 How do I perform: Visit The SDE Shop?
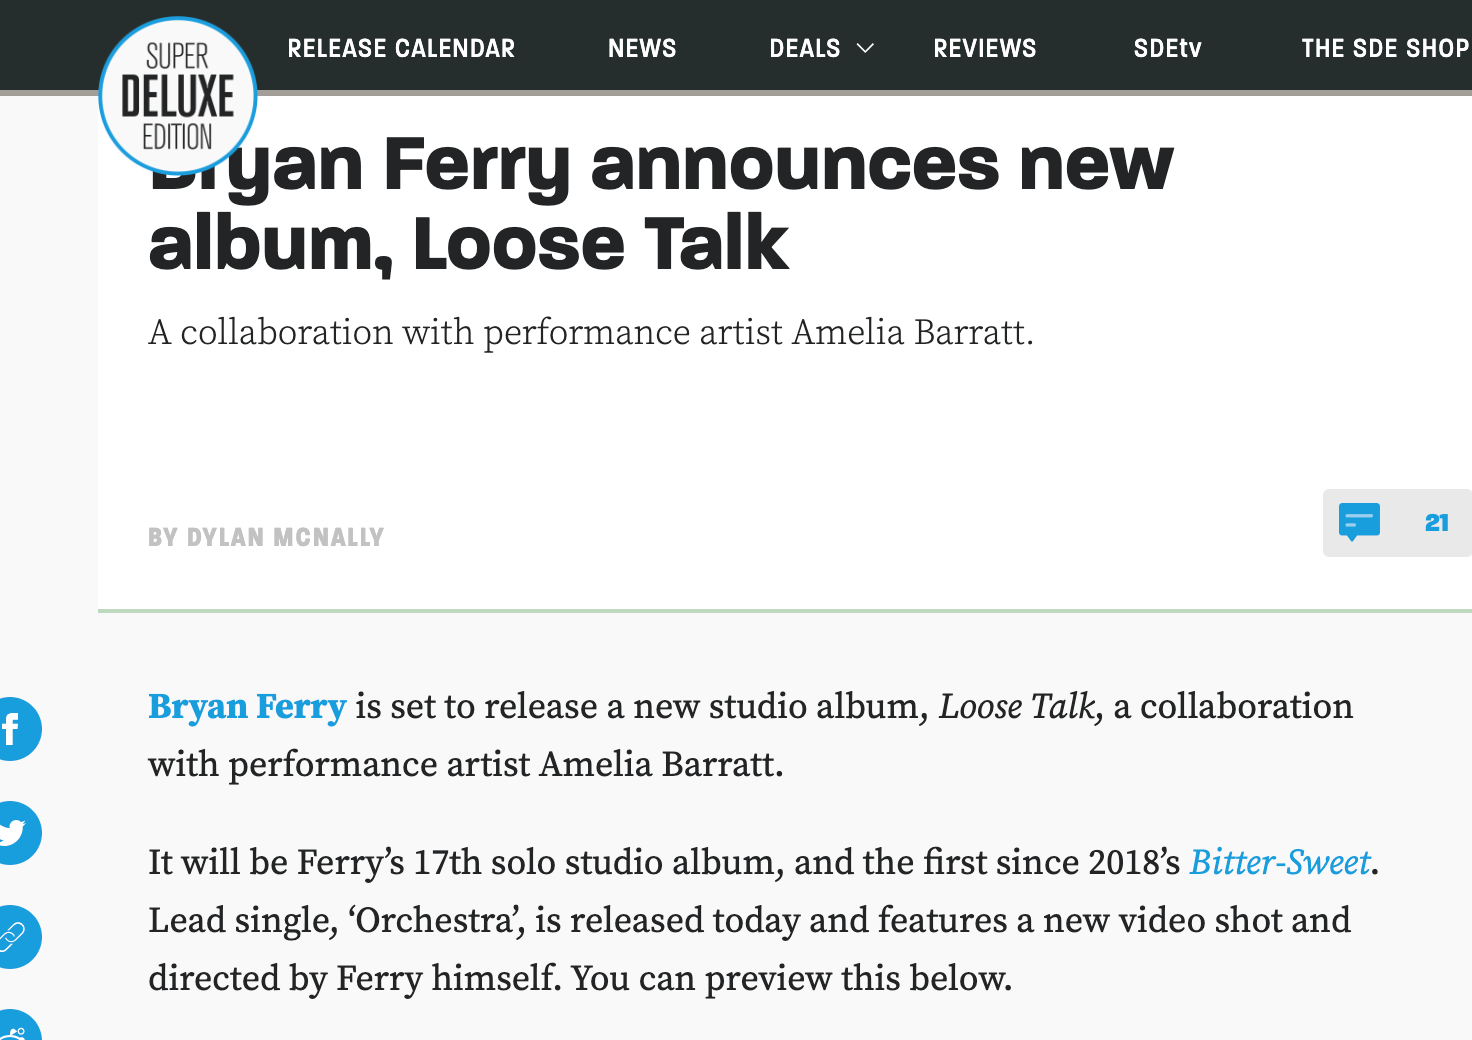click(1384, 48)
